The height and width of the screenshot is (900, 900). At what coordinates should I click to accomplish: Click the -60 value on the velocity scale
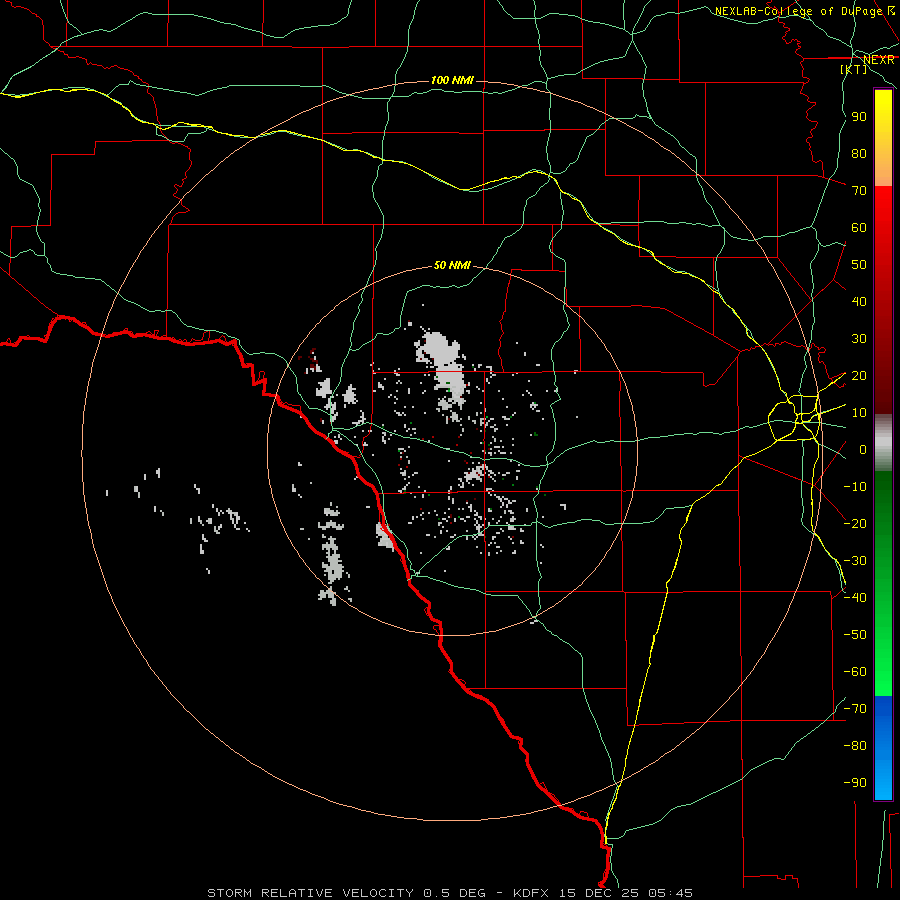point(855,672)
